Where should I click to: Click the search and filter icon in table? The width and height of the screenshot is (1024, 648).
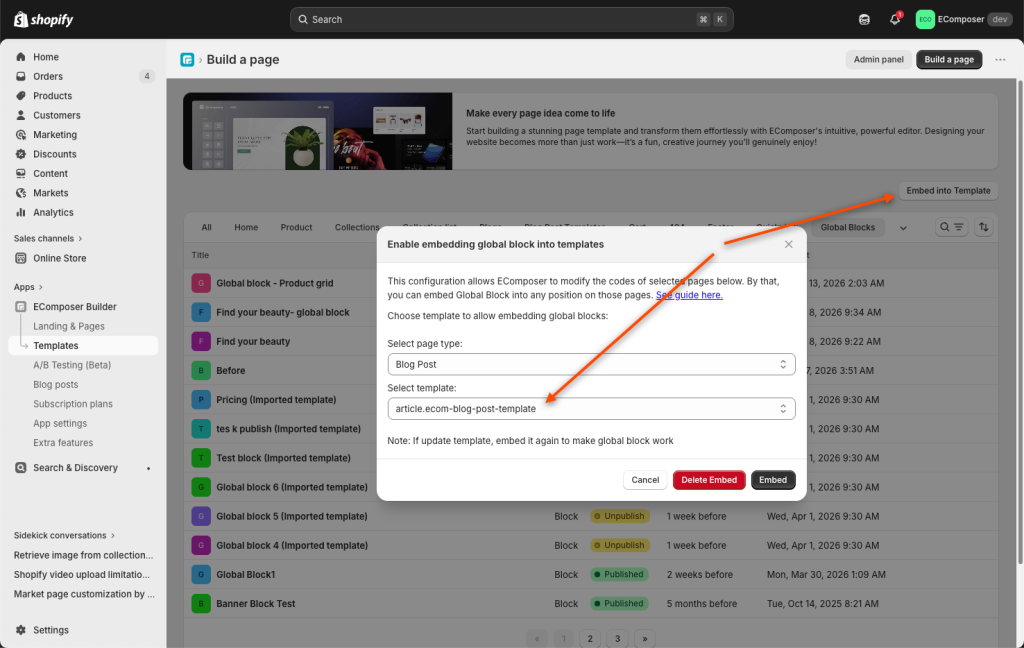point(951,227)
